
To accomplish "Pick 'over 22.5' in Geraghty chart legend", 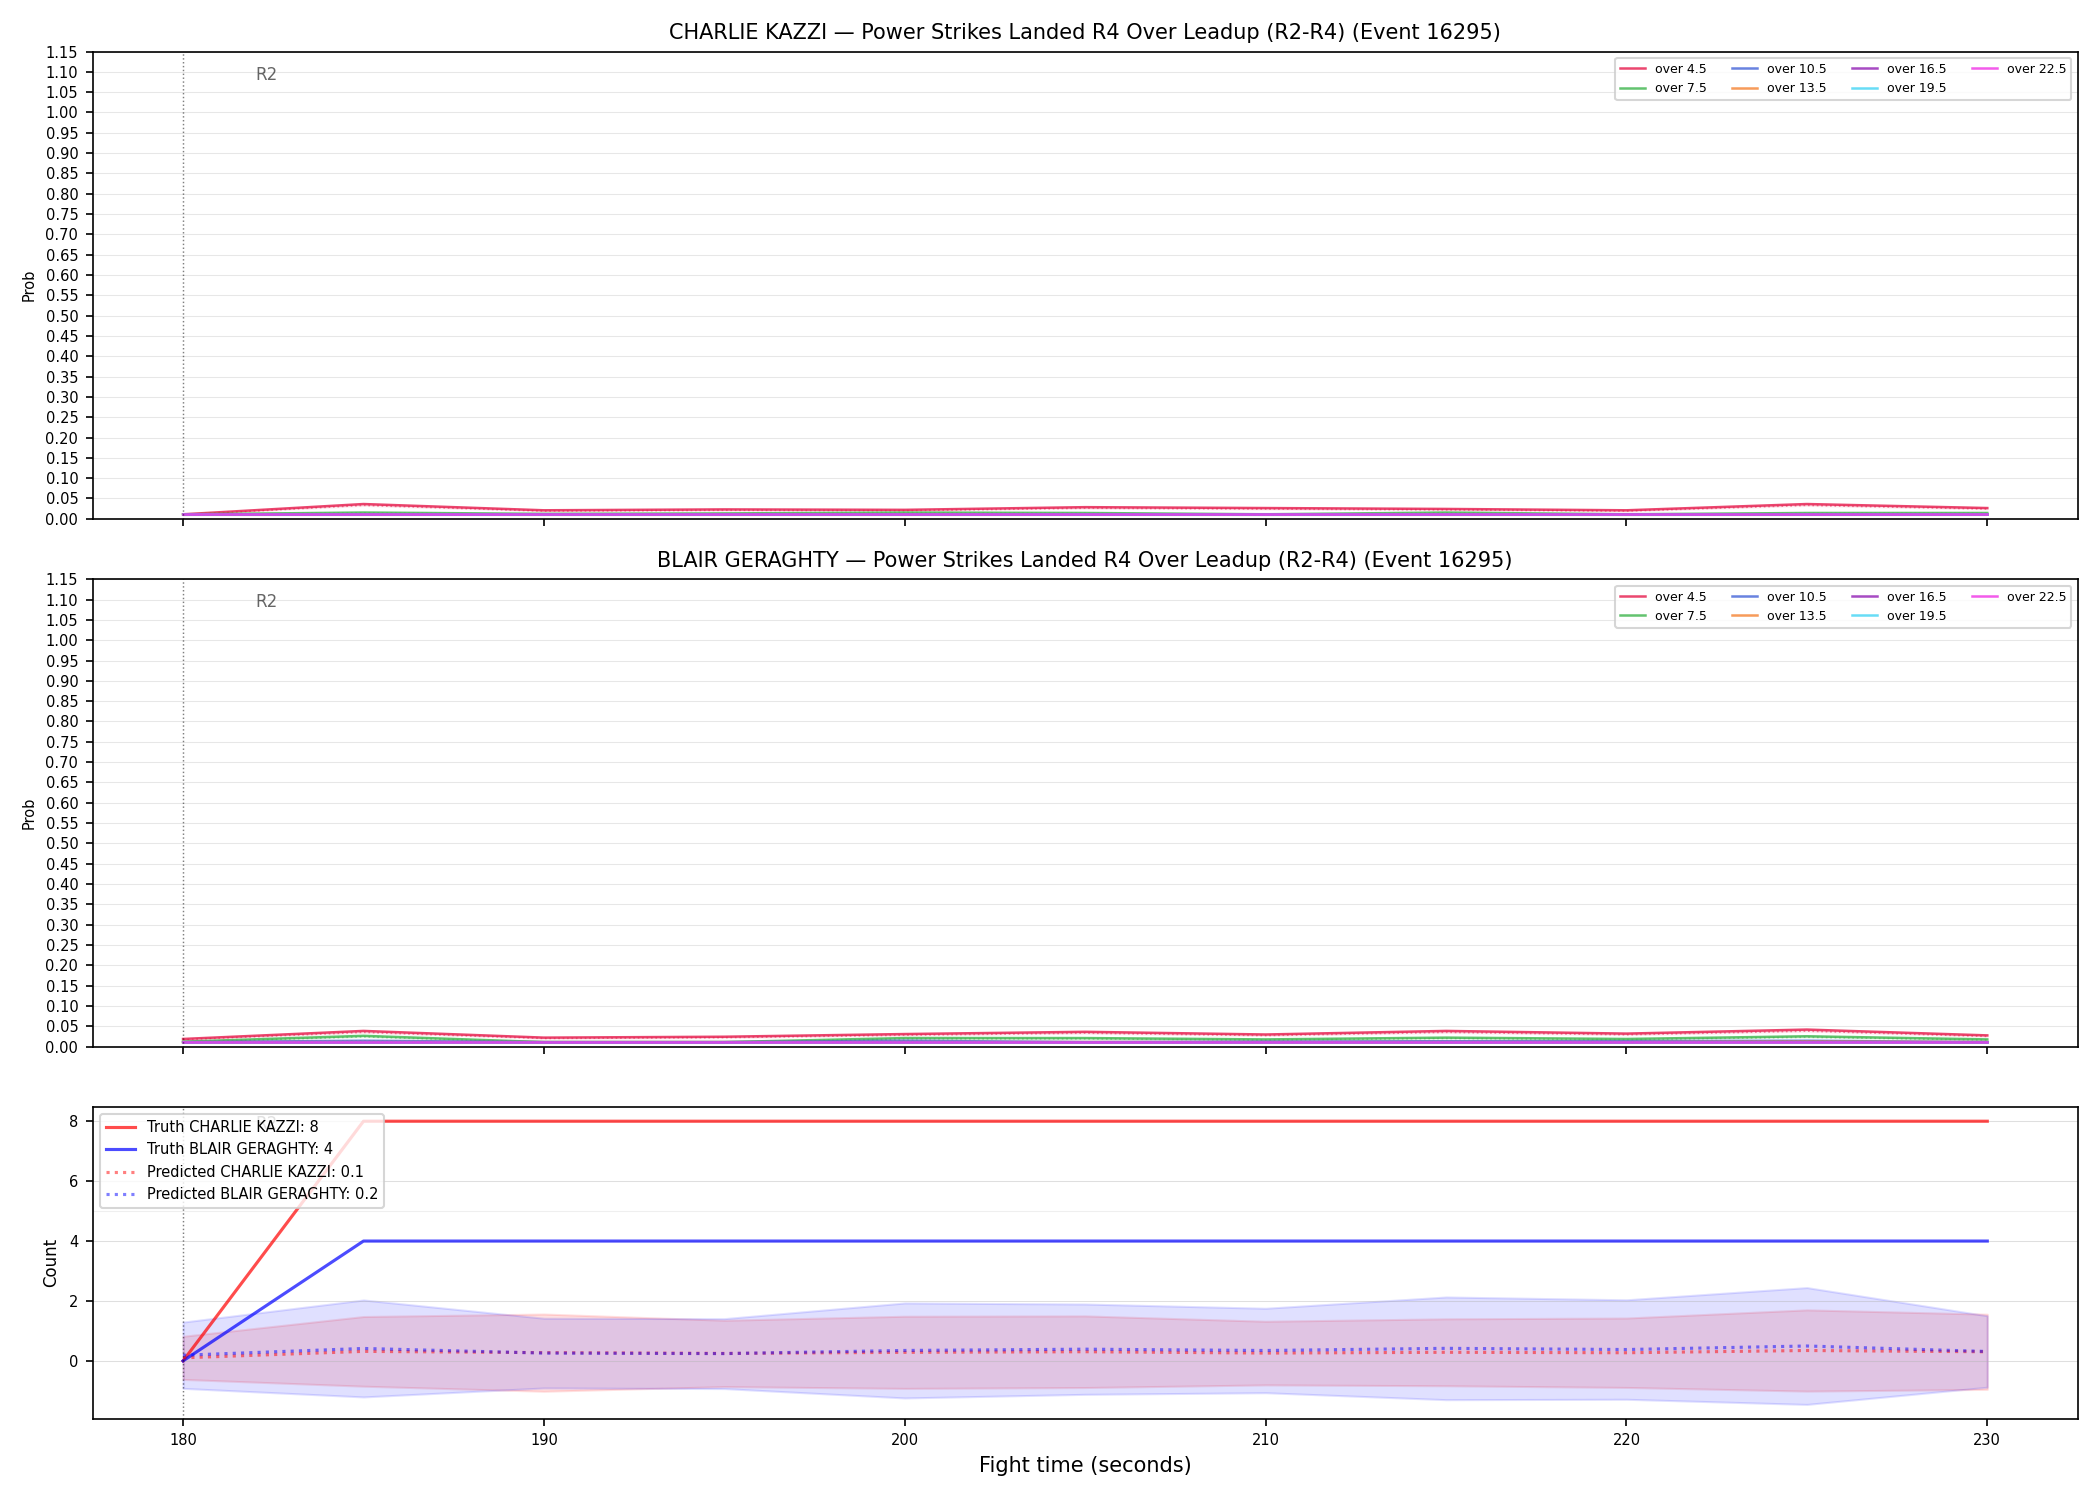I will coord(2018,597).
